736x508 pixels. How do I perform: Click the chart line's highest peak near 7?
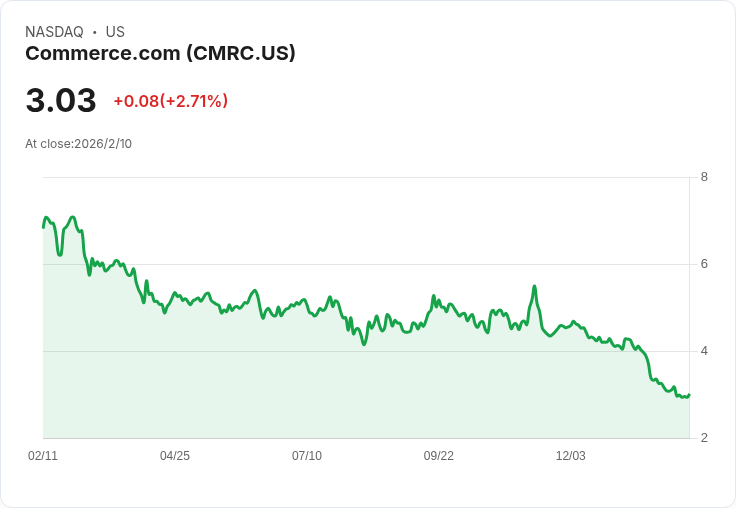(x=72, y=217)
